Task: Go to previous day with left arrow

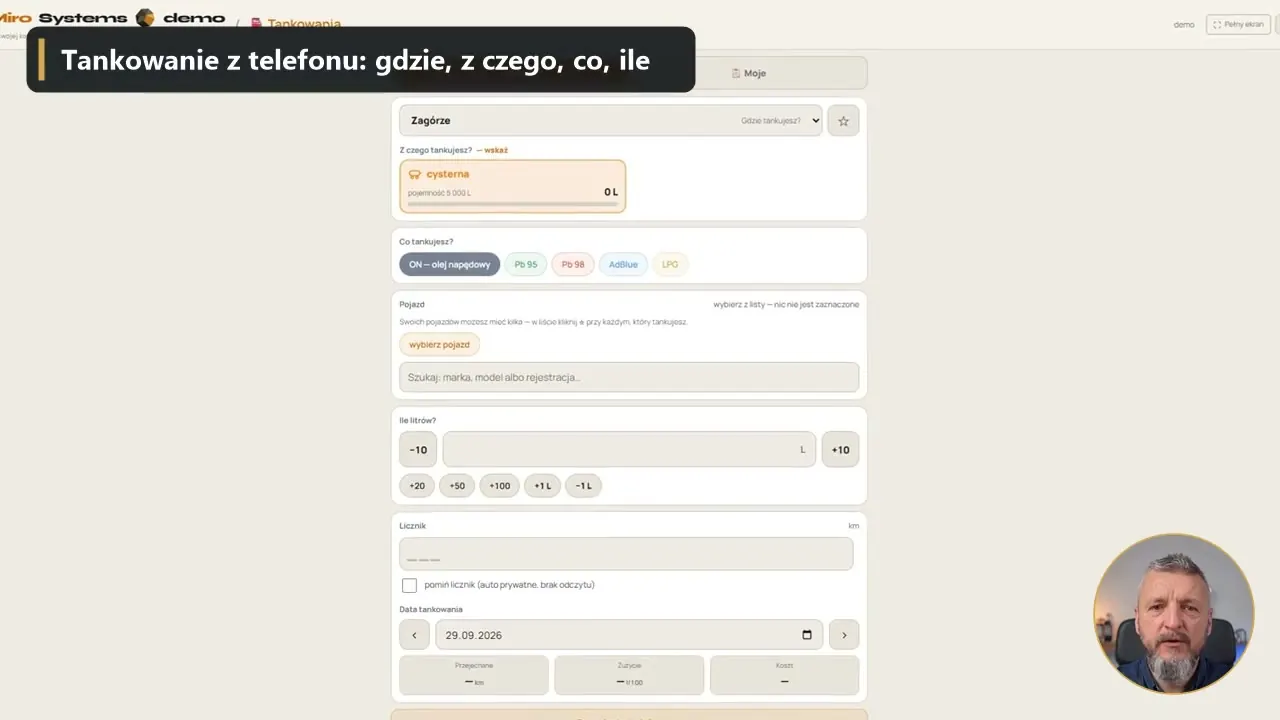Action: click(414, 635)
